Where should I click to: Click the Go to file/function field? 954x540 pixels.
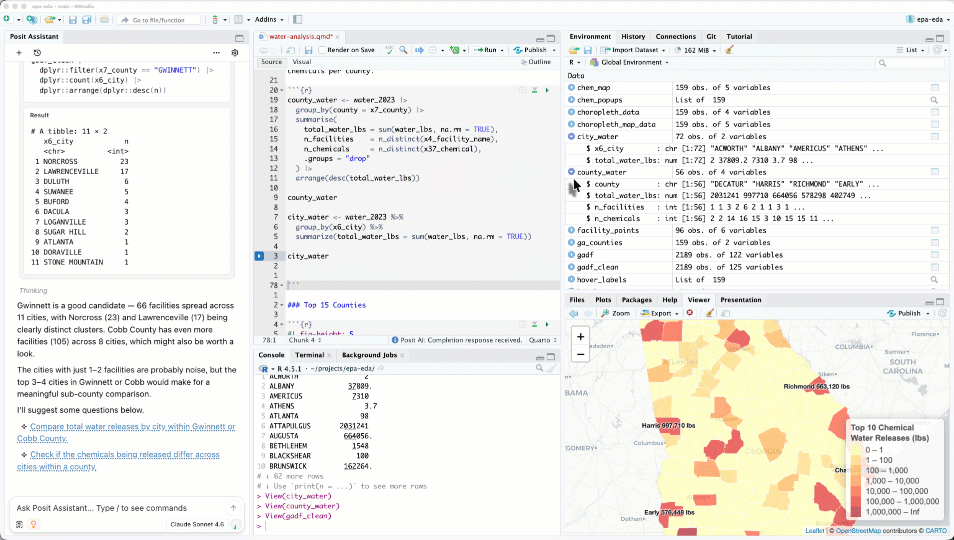coord(160,20)
